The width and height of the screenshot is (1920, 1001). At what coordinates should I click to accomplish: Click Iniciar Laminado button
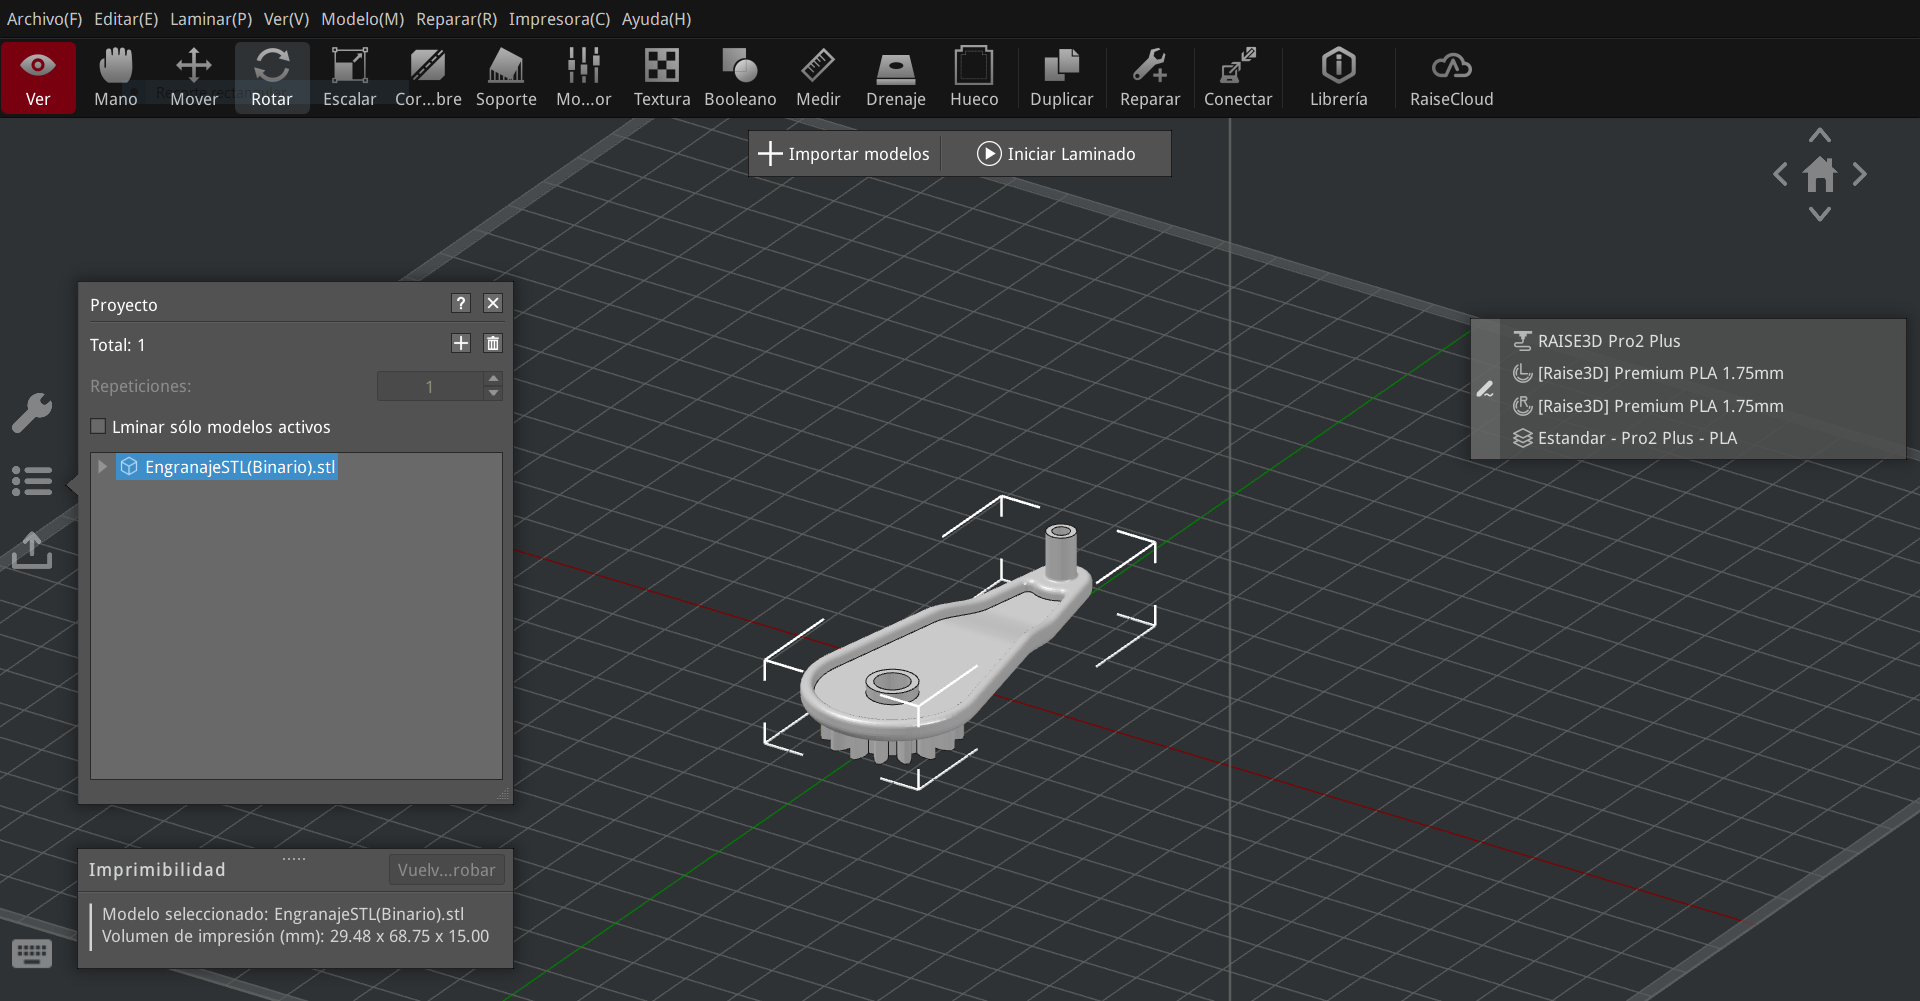1057,154
